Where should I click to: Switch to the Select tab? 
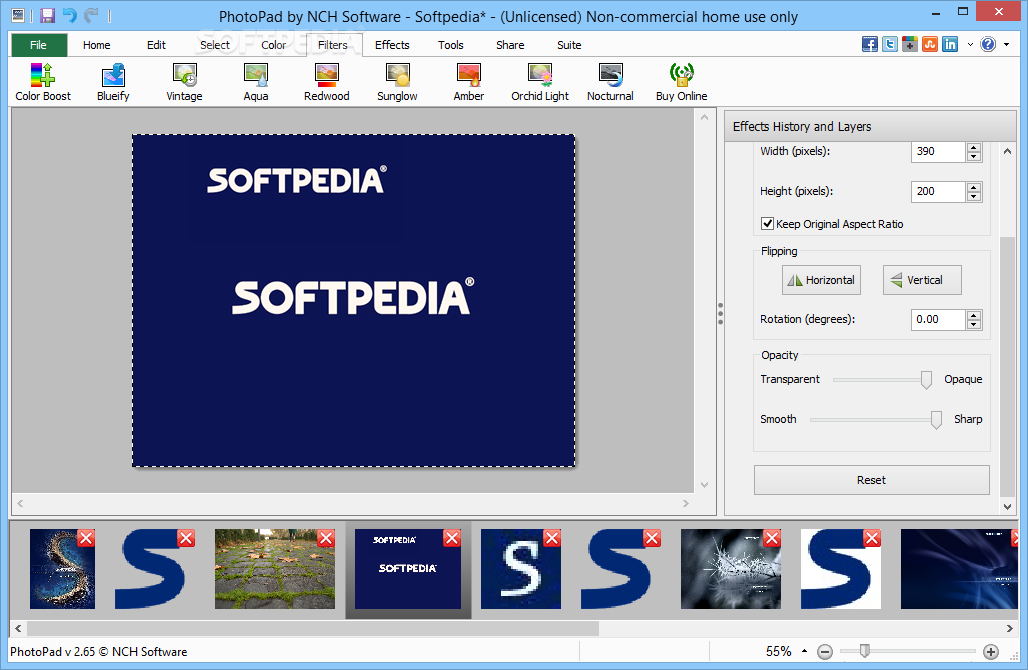[215, 45]
